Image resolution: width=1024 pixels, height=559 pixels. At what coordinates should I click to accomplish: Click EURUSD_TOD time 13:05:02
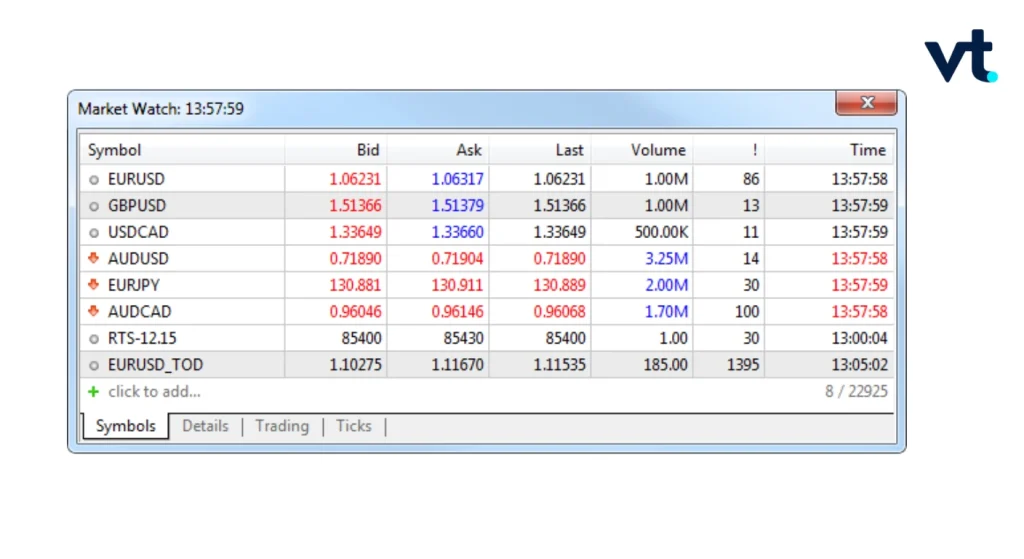(x=859, y=364)
